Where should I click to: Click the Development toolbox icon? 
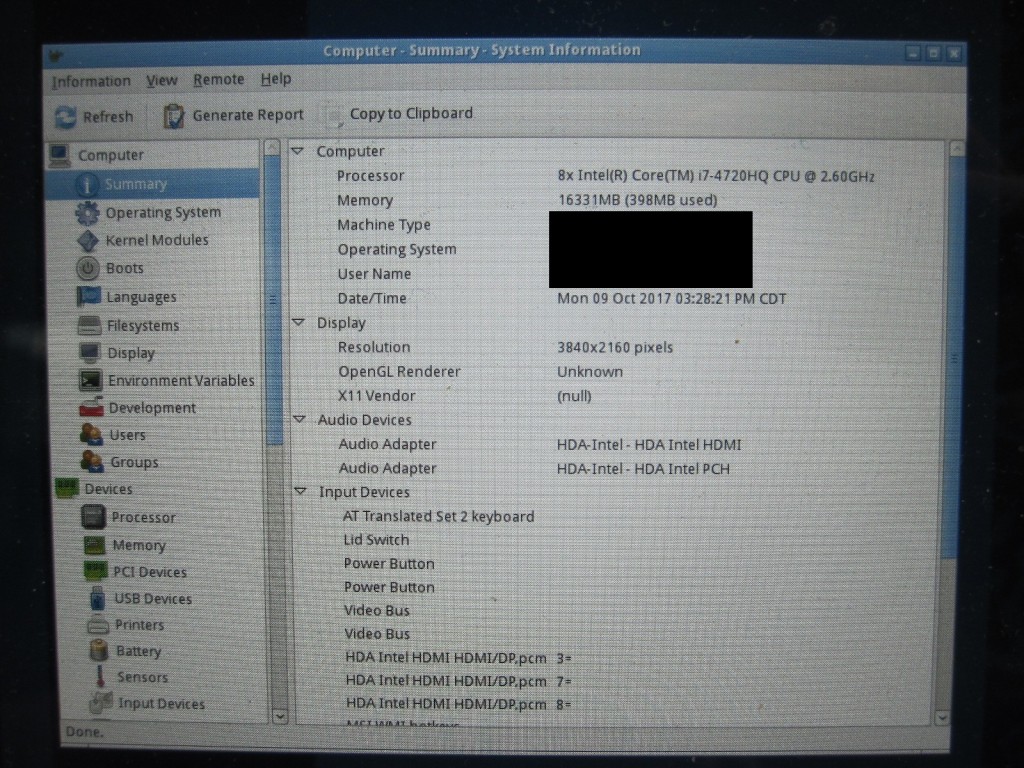click(x=91, y=407)
